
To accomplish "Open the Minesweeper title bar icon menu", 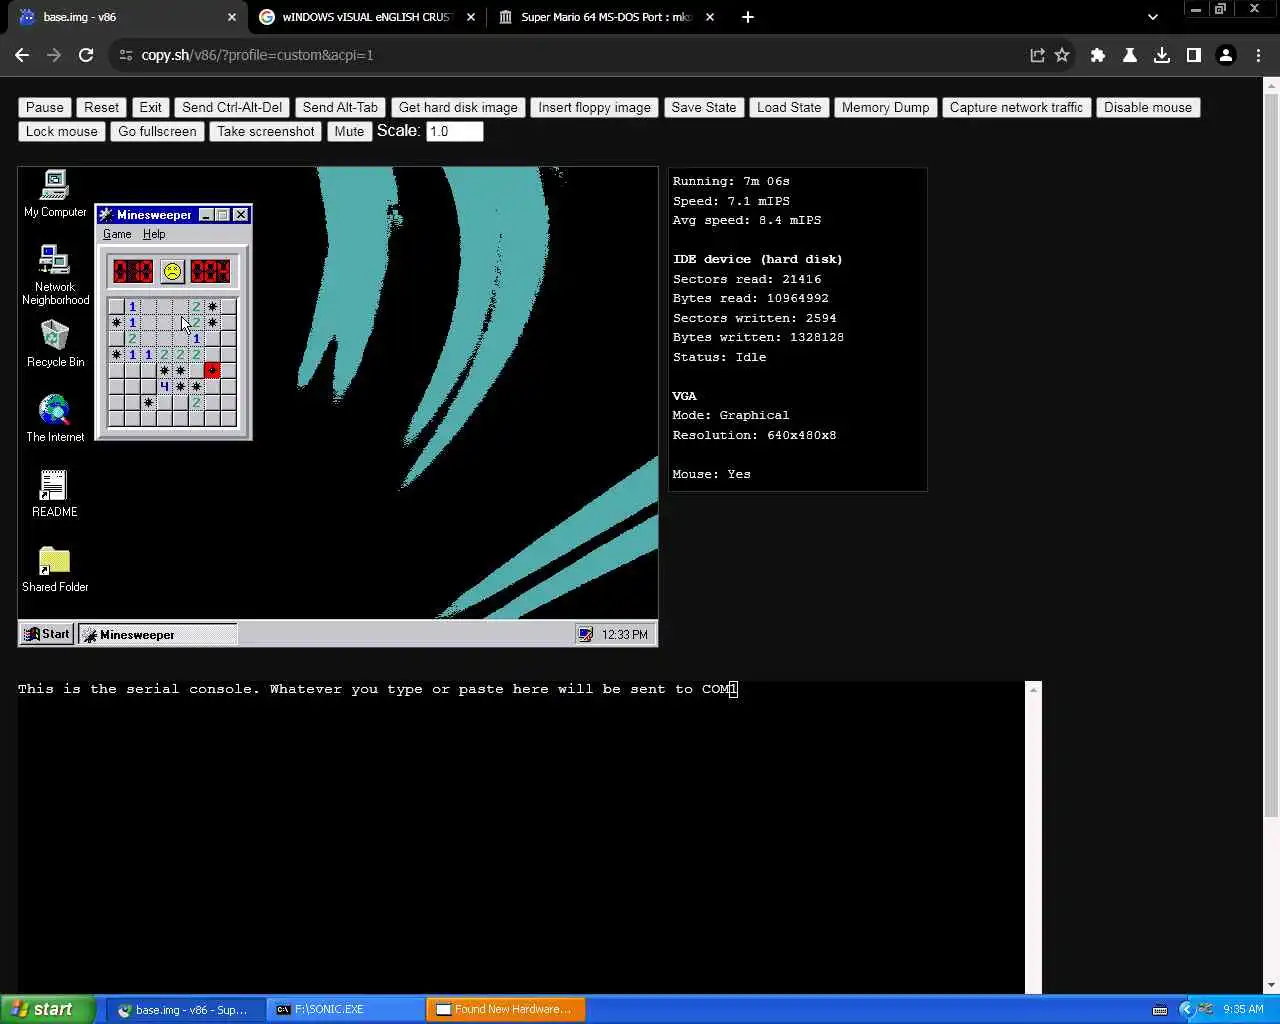I will [x=106, y=215].
